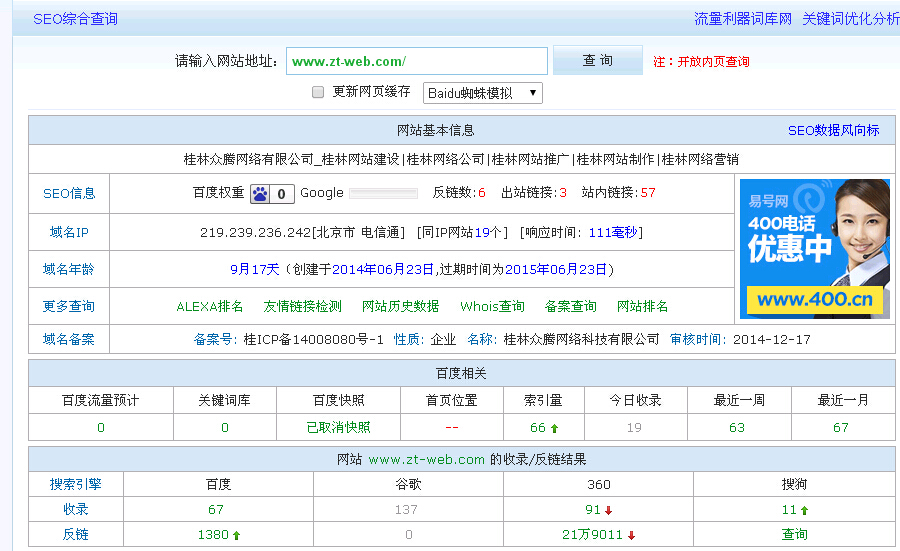
Task: Click the 360 indexed value 91
Action: 593,510
